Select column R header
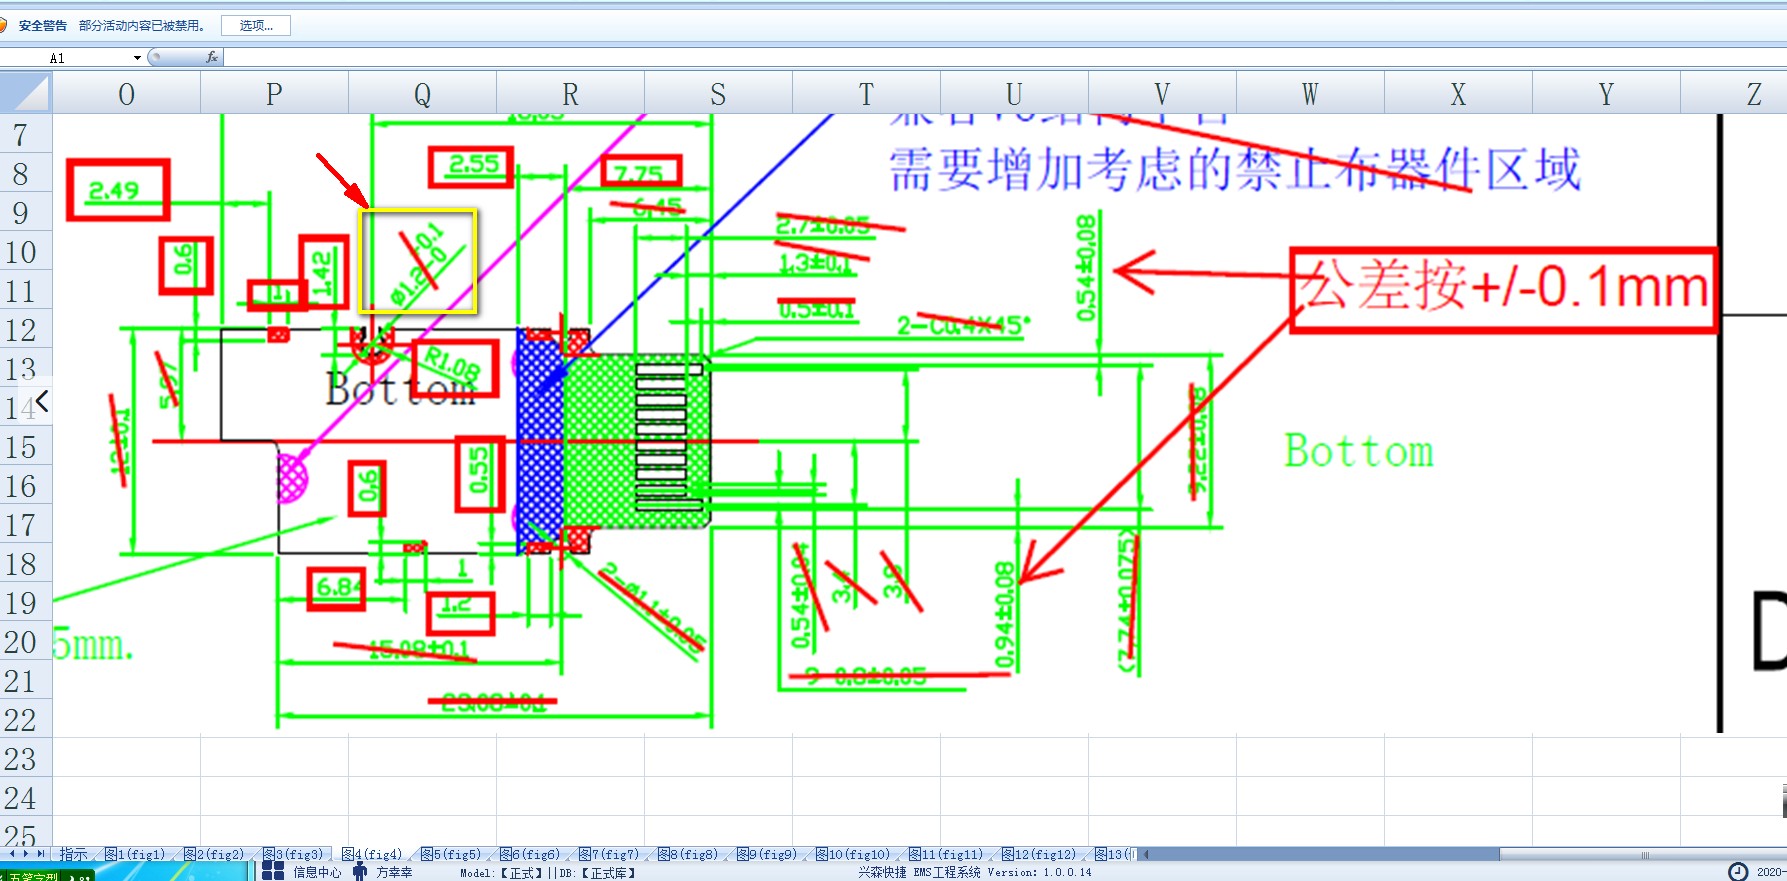This screenshot has height=881, width=1787. pyautogui.click(x=570, y=94)
